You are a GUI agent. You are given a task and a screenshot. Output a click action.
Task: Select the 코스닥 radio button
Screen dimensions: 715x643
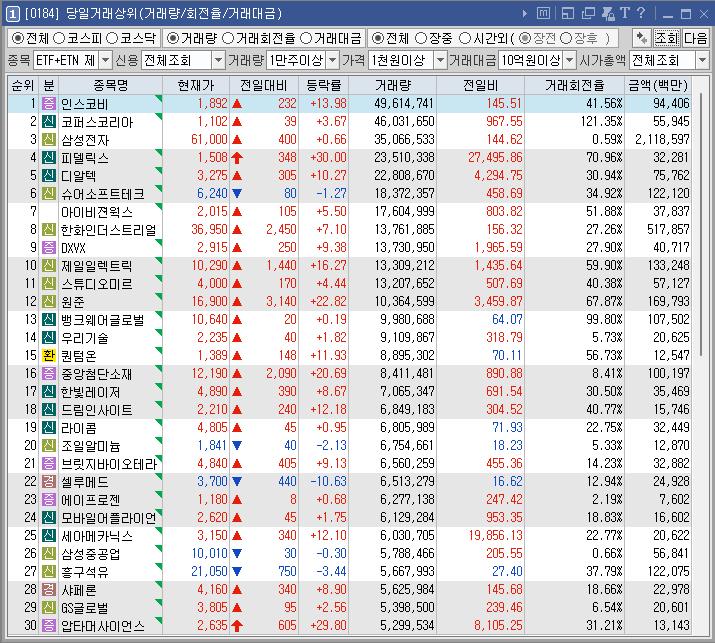coord(112,38)
